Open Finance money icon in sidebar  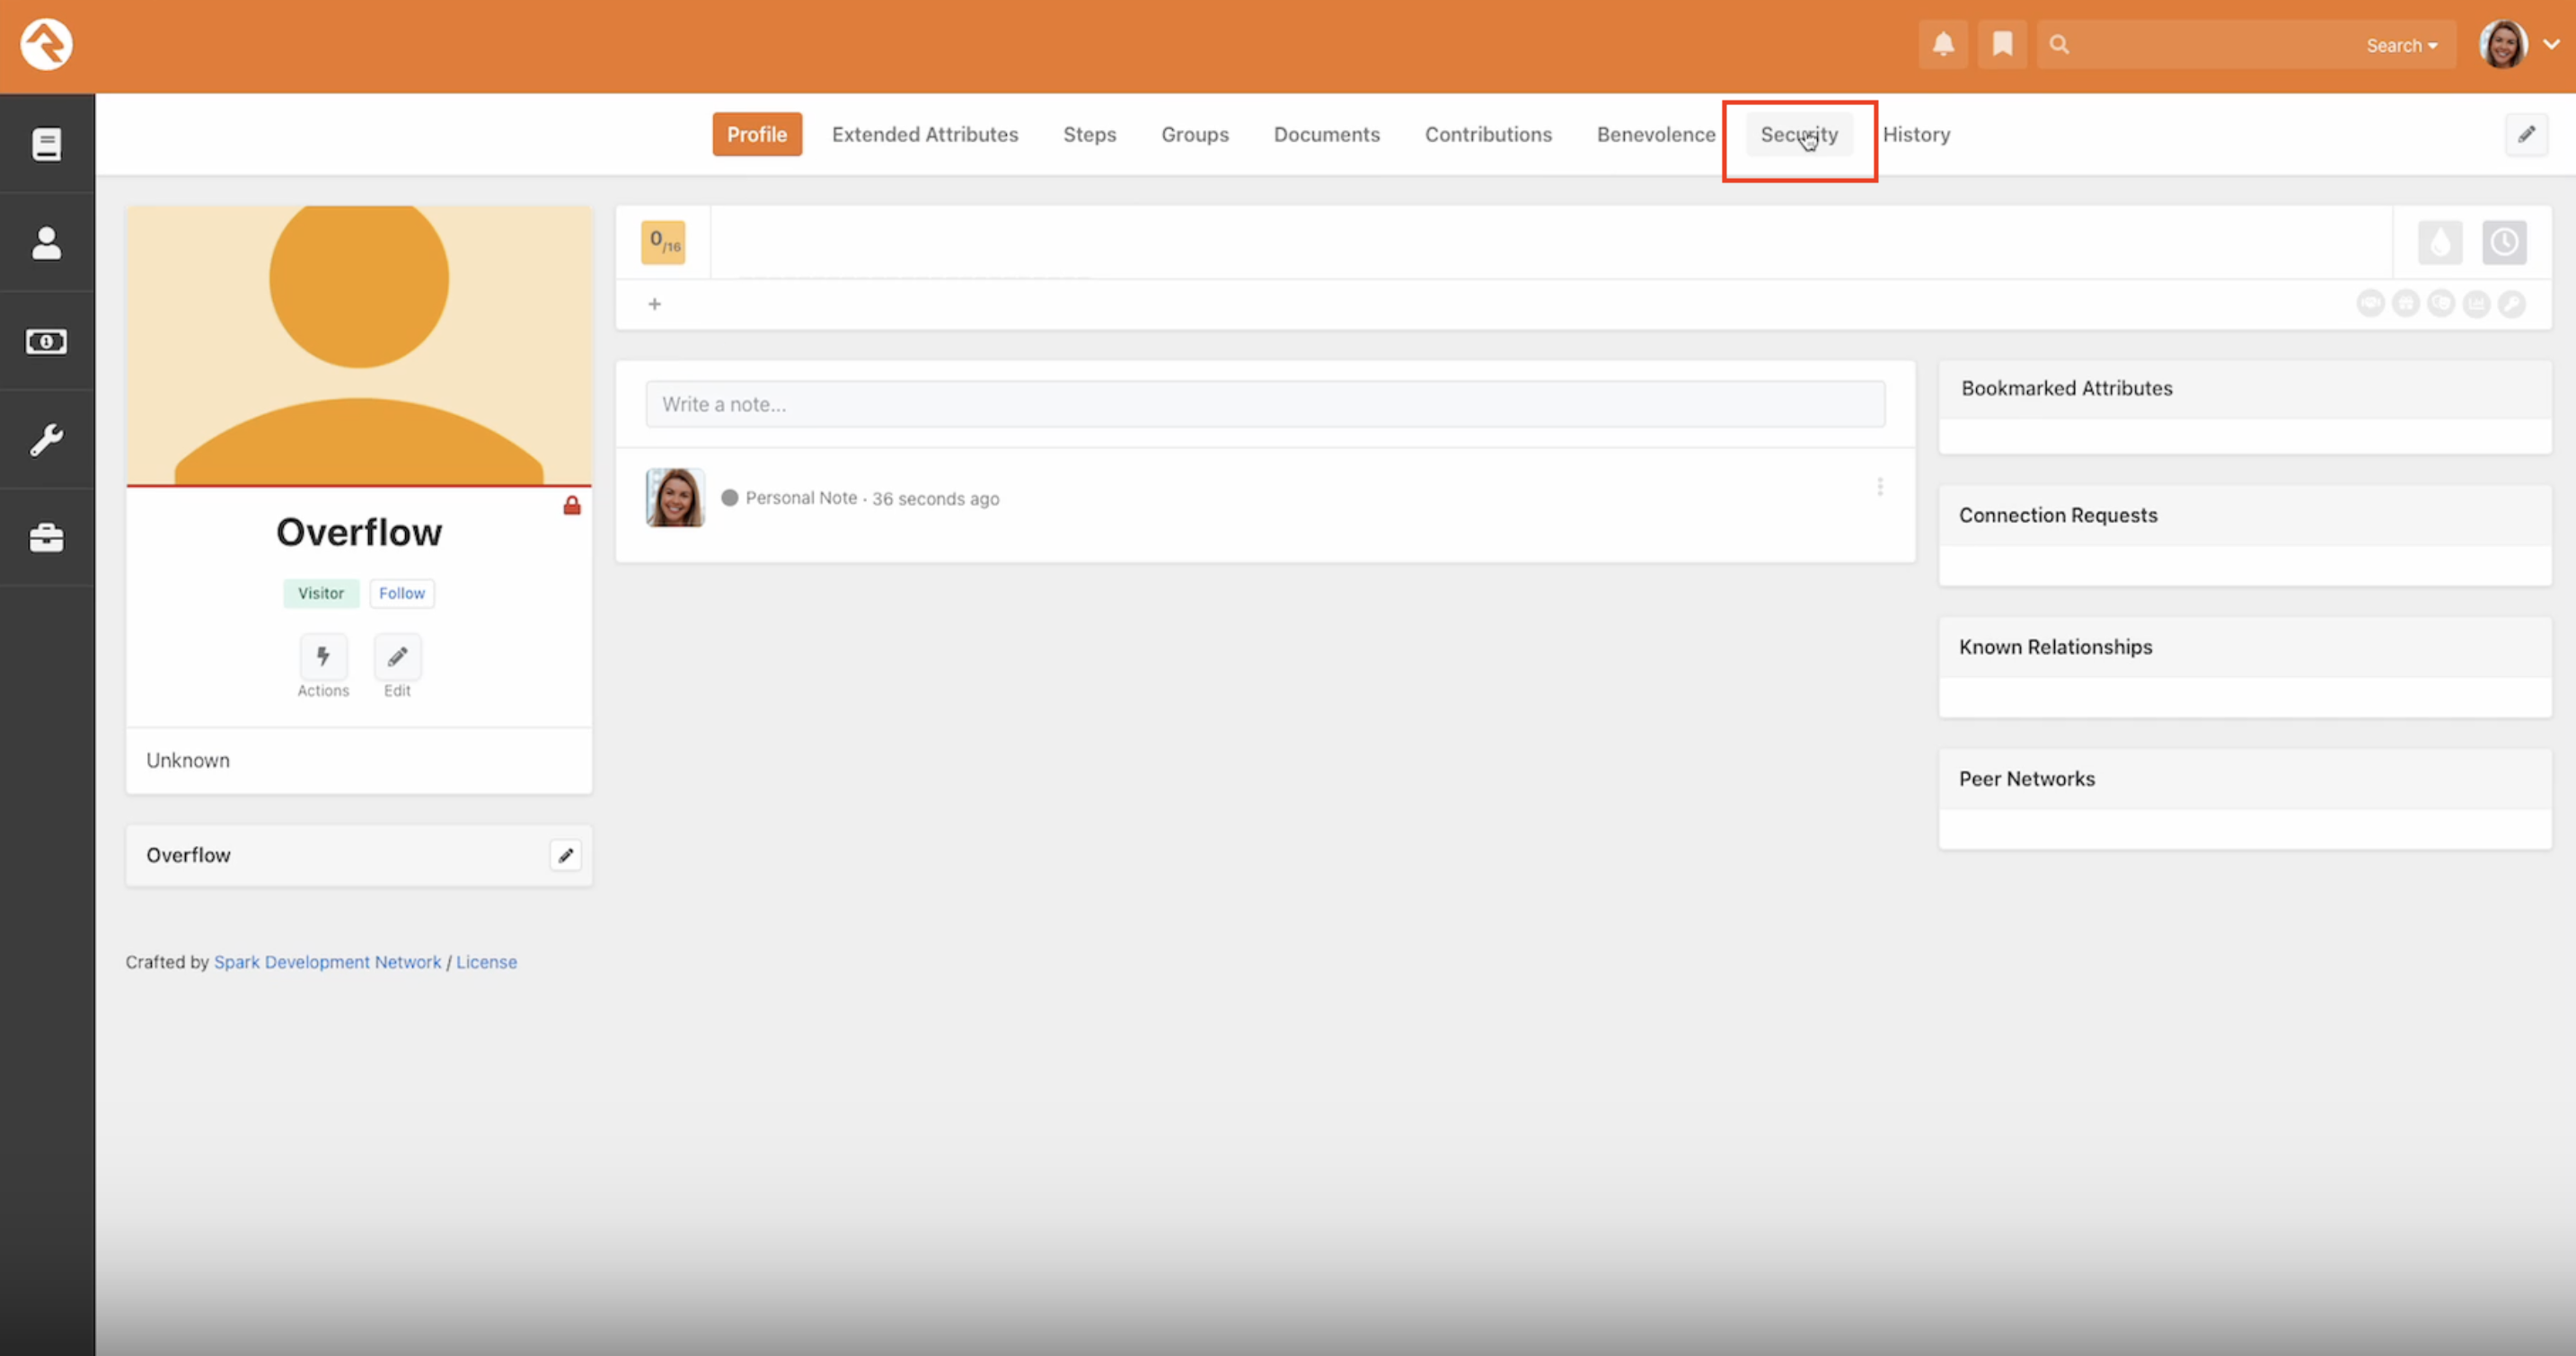46,341
